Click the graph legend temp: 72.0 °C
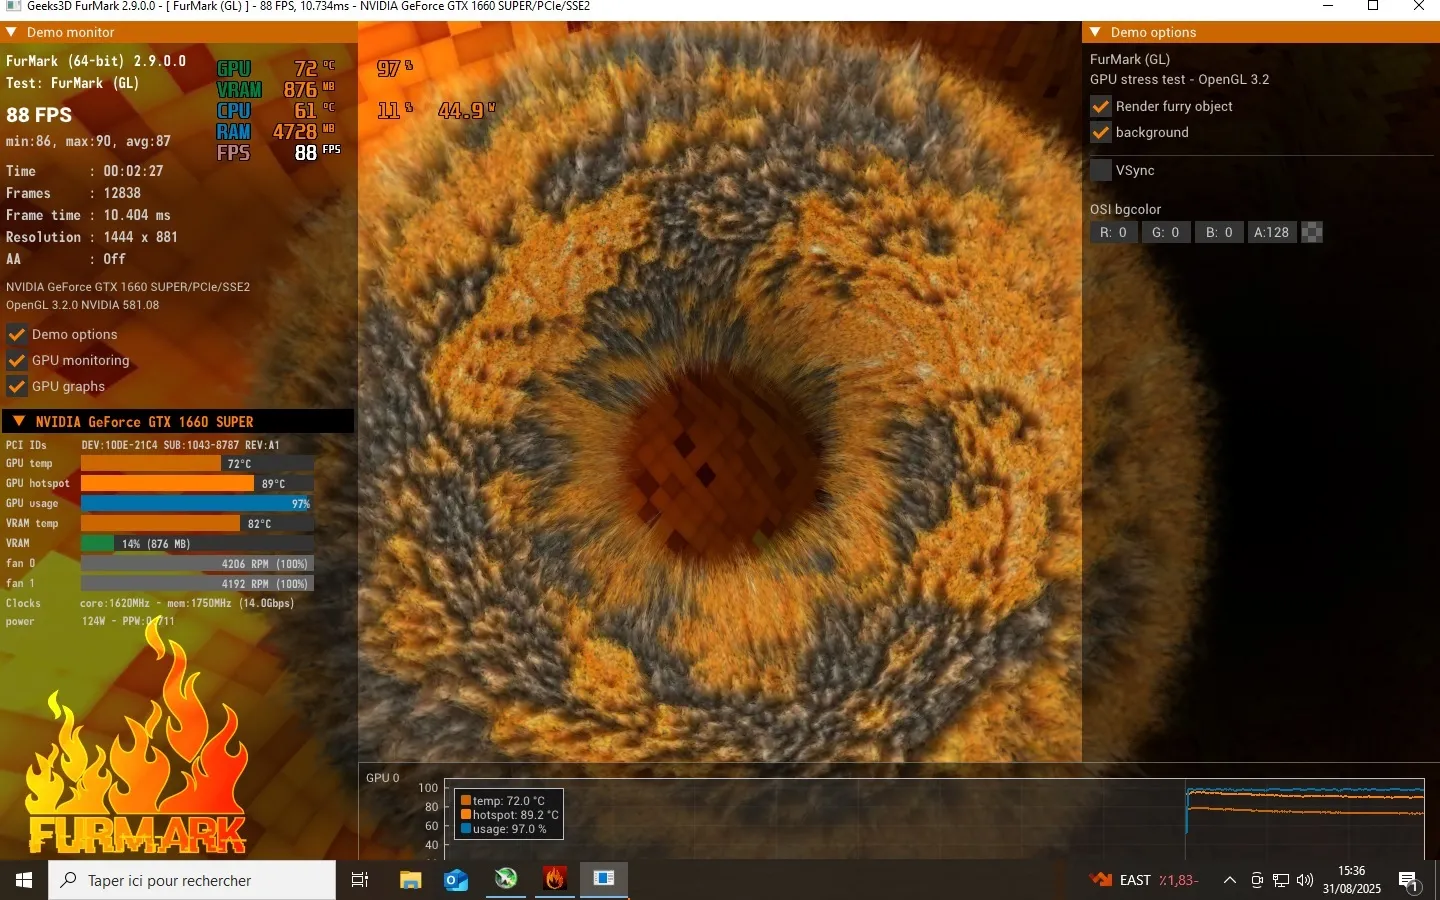 502,801
